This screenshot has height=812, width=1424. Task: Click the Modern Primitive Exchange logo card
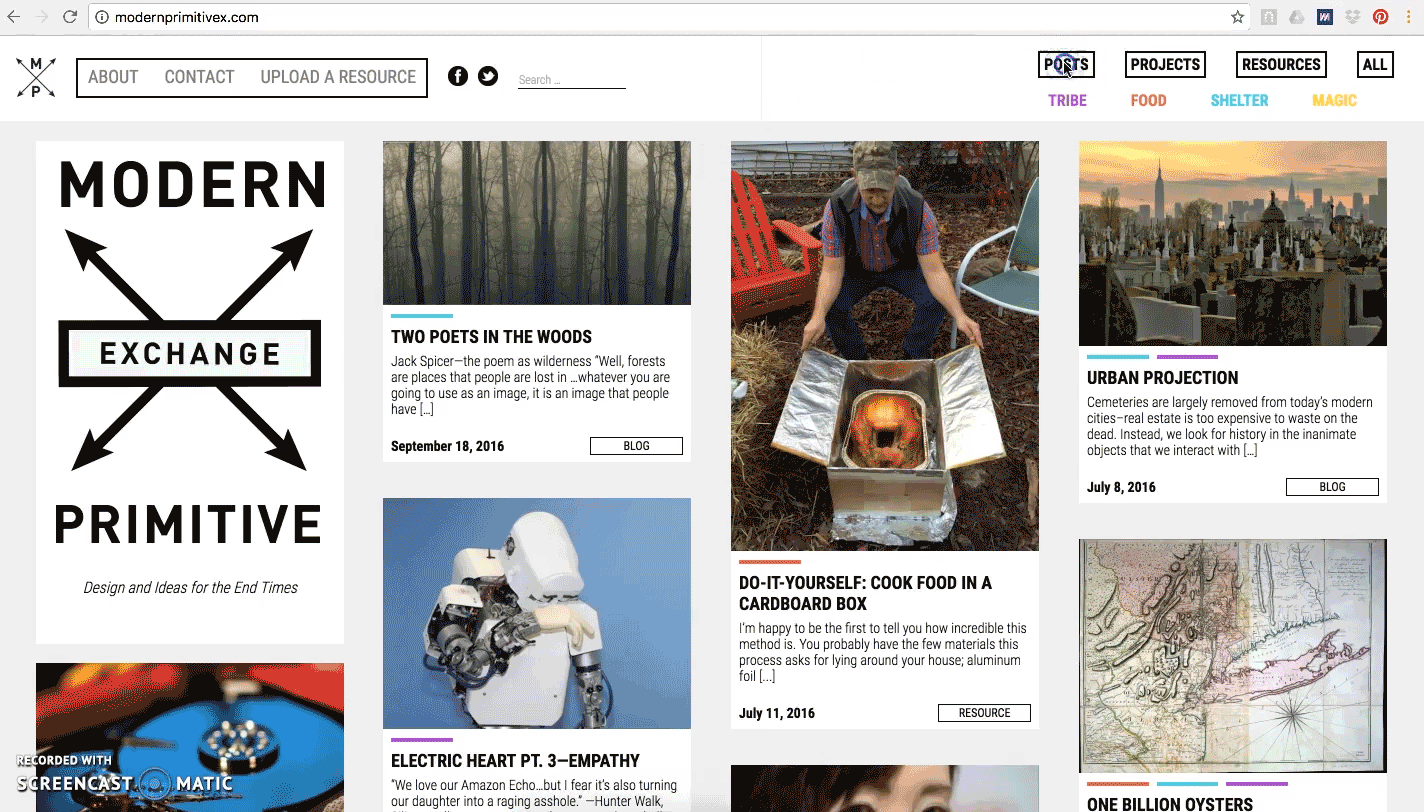click(190, 392)
